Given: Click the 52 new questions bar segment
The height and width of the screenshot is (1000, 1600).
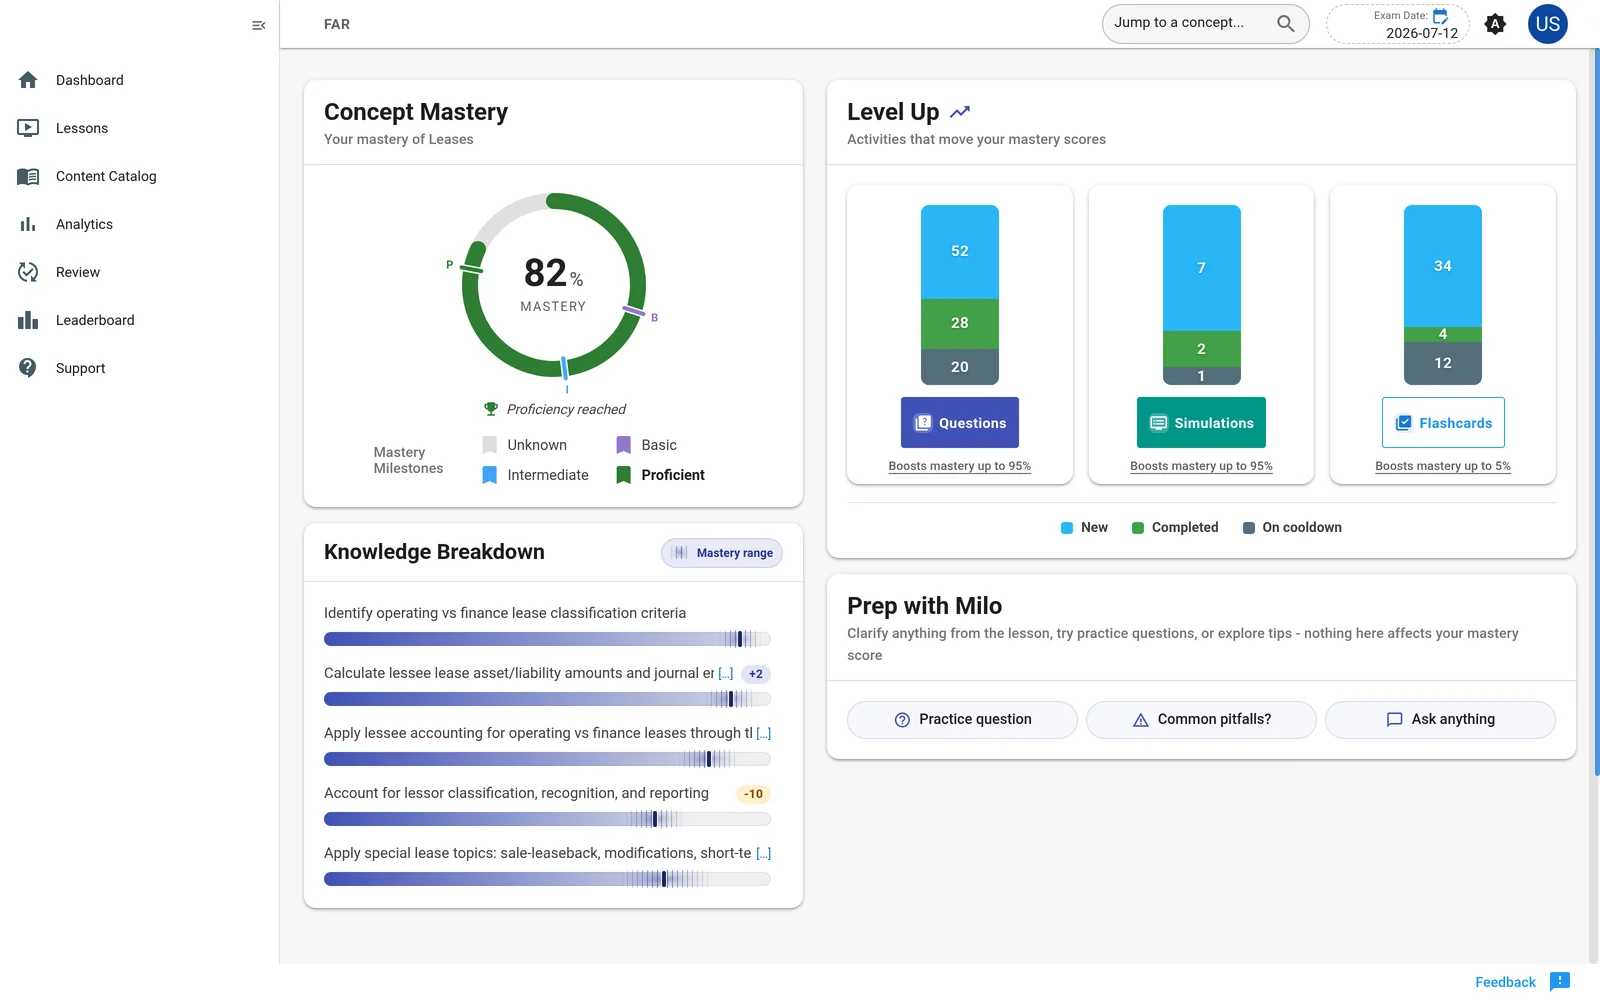Looking at the screenshot, I should pyautogui.click(x=960, y=251).
